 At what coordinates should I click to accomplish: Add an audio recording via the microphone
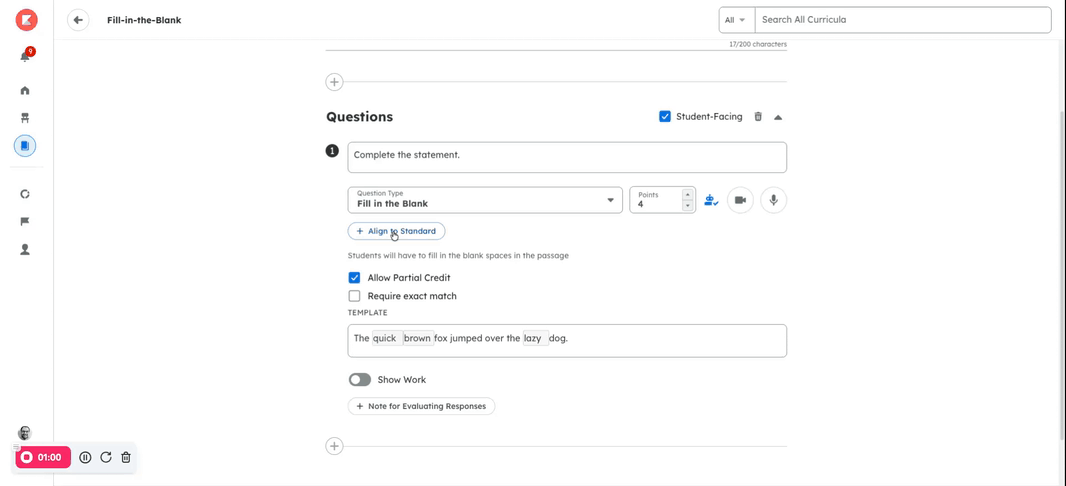[774, 201]
